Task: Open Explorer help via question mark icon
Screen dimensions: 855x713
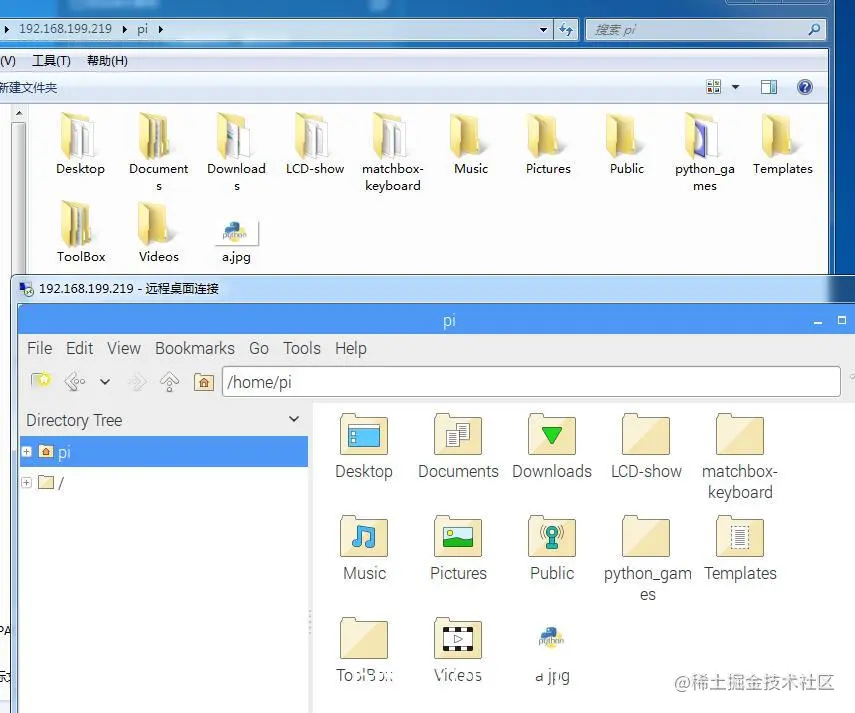Action: (x=805, y=87)
